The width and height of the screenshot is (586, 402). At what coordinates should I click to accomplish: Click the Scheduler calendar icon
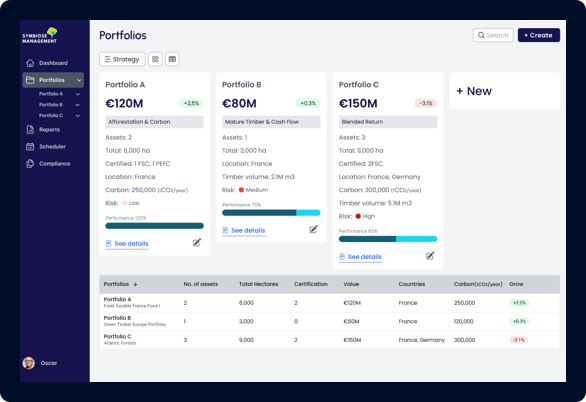click(30, 146)
